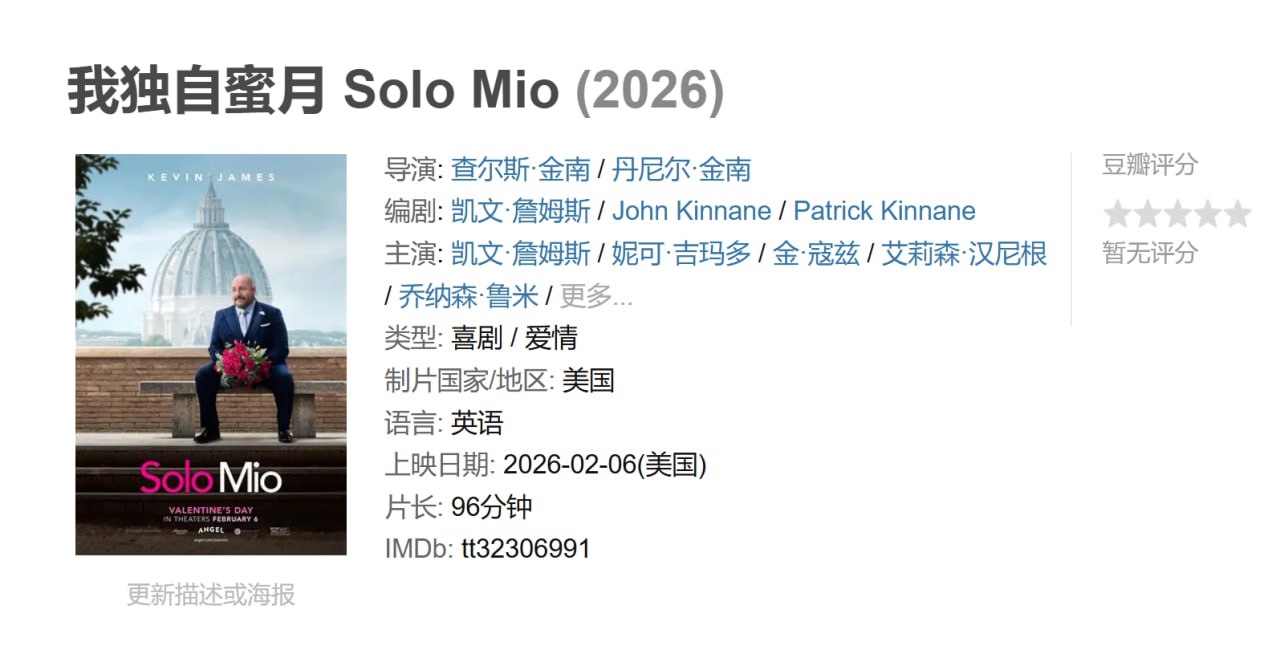Open writer John Kinnane's page
Screen dimensions: 1280x654
691,211
